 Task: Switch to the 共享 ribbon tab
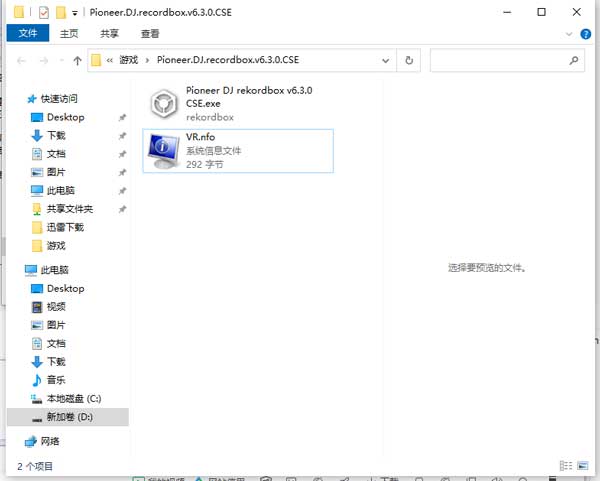coord(109,34)
